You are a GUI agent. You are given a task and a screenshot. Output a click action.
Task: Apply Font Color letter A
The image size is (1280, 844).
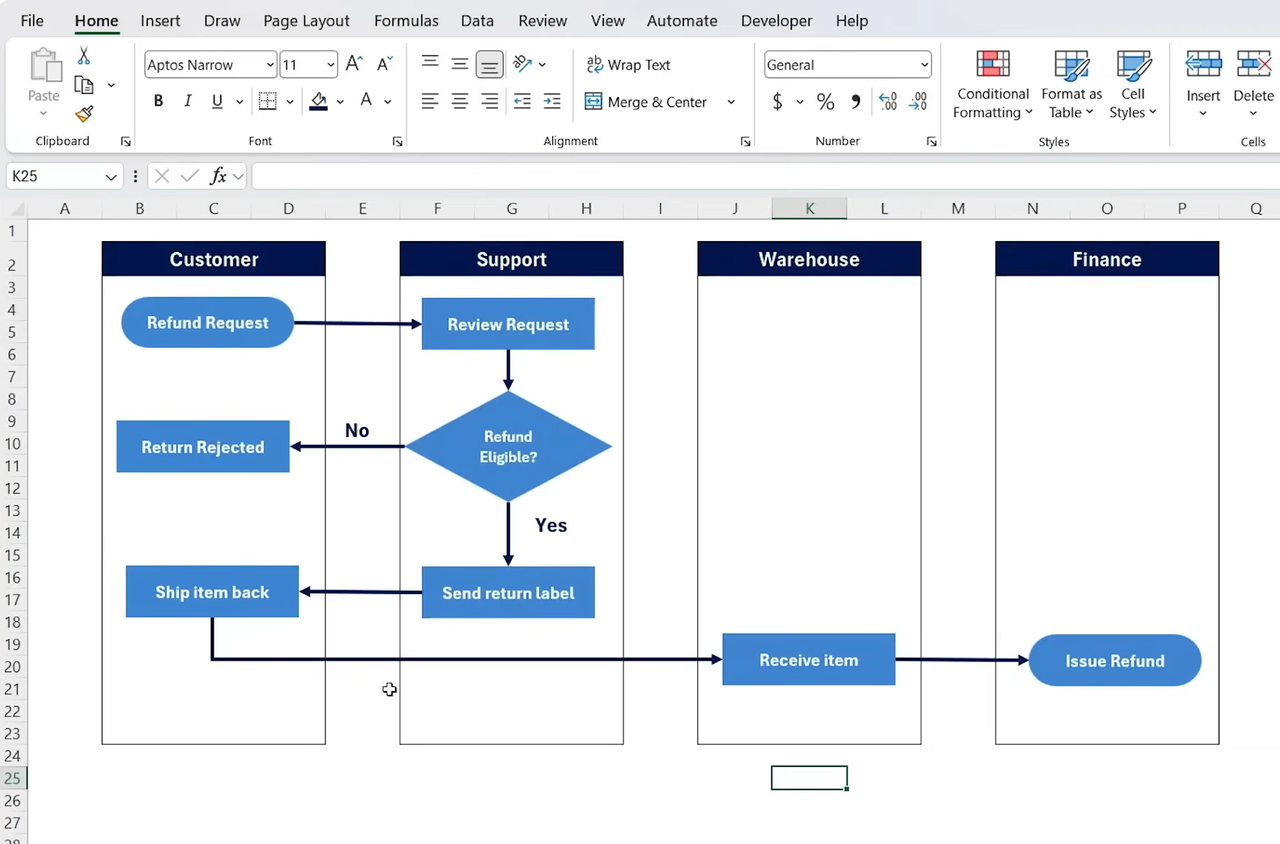tap(366, 101)
